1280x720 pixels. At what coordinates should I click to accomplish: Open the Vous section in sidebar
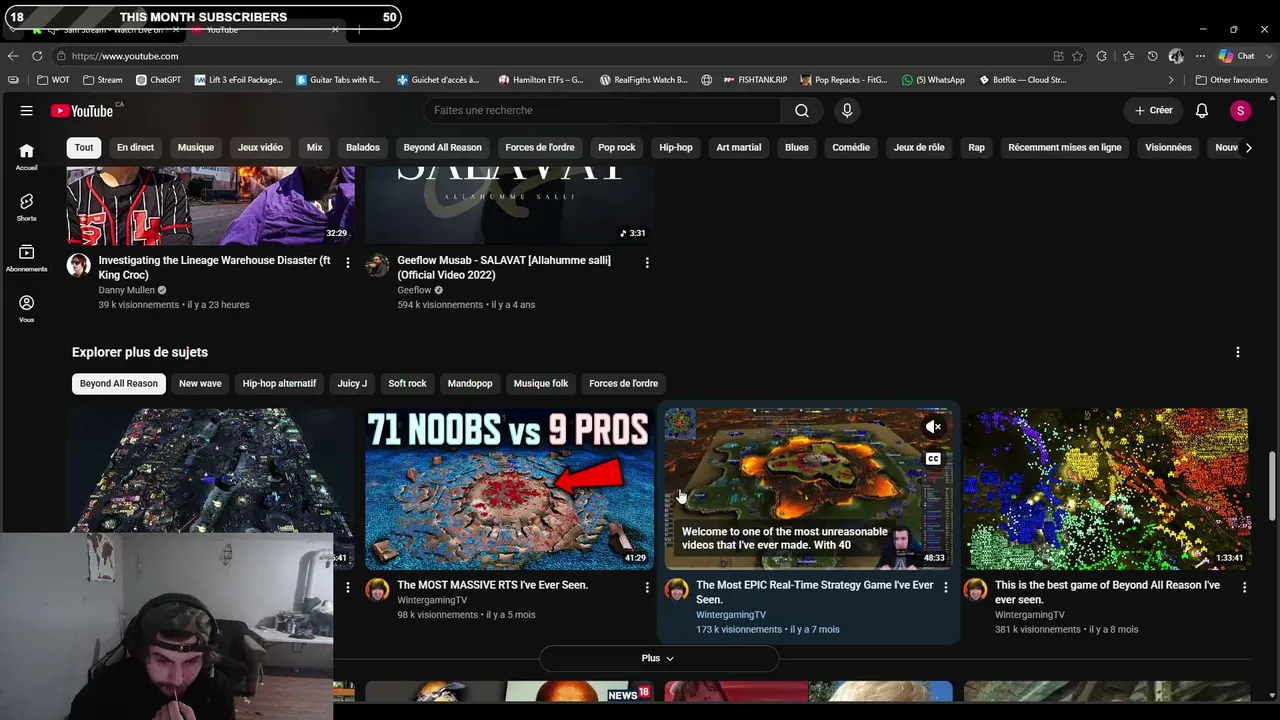(x=27, y=309)
